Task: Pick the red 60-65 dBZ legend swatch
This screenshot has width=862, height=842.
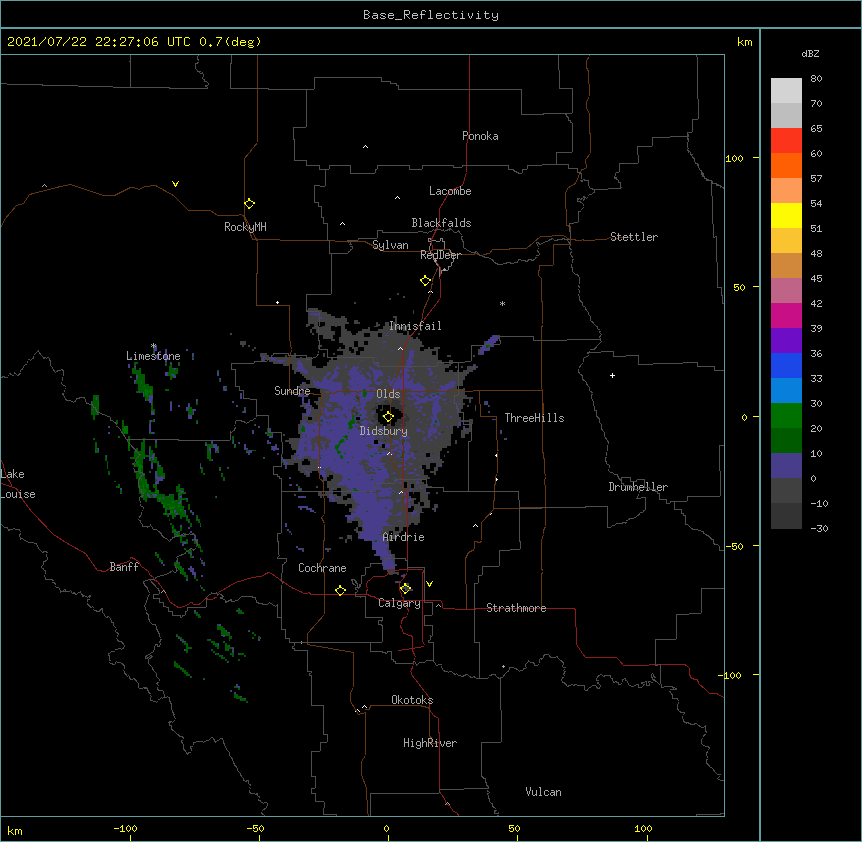Action: pyautogui.click(x=786, y=140)
